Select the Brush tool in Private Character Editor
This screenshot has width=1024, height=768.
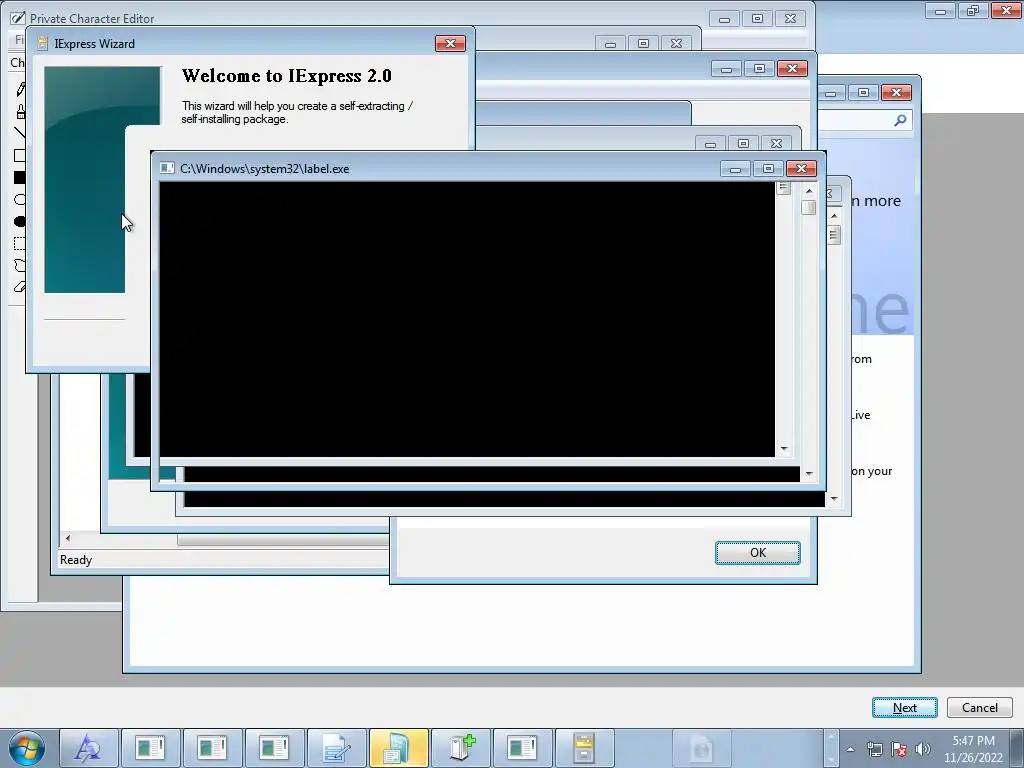[20, 112]
